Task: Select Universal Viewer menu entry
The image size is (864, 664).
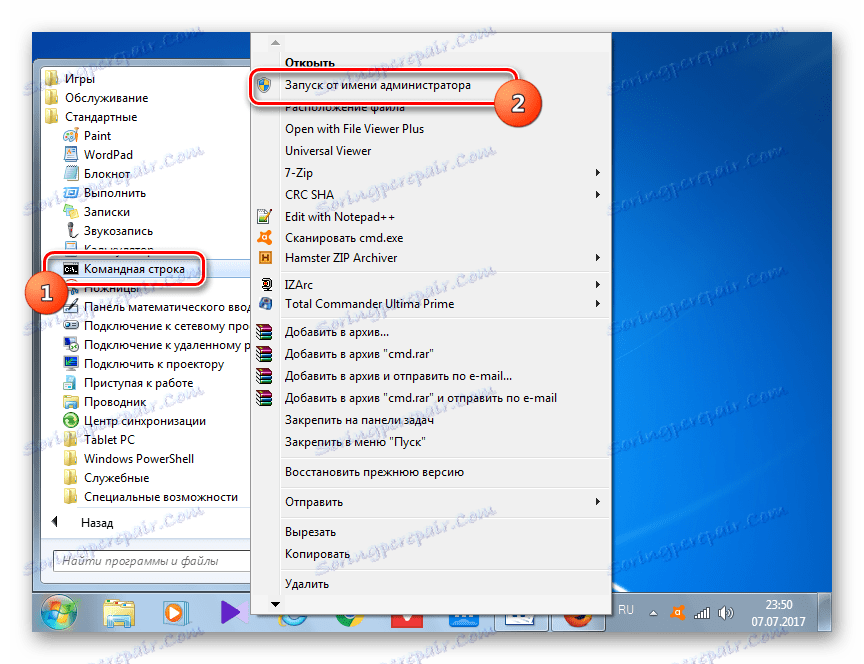Action: pyautogui.click(x=328, y=150)
